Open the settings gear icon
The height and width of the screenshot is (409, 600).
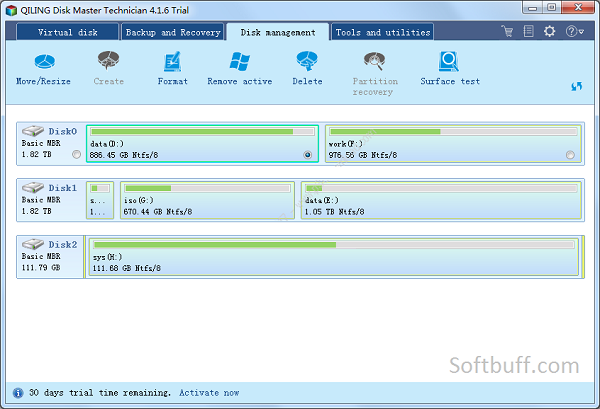click(x=549, y=31)
